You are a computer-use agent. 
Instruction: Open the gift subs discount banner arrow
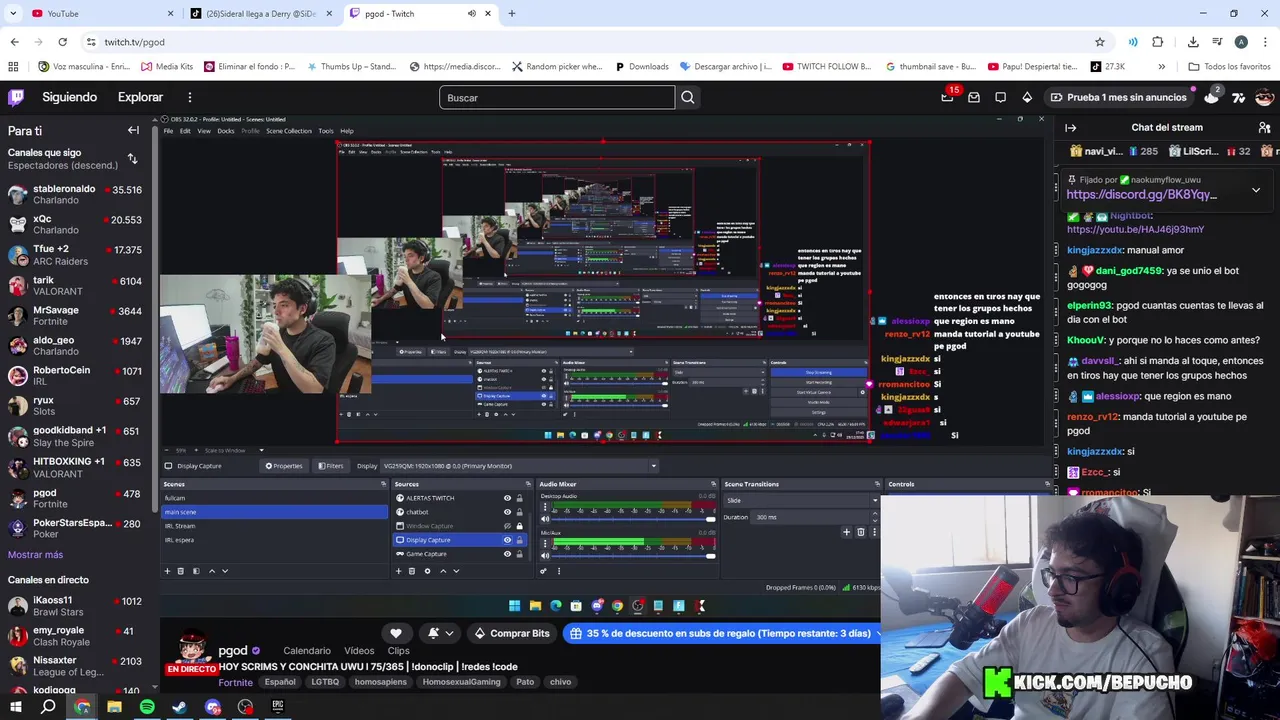click(877, 633)
